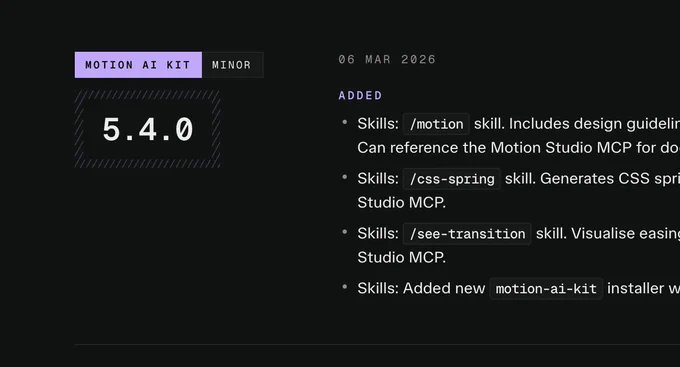Viewport: 680px width, 367px height.
Task: Click the ADDED section heading
Action: pyautogui.click(x=360, y=95)
